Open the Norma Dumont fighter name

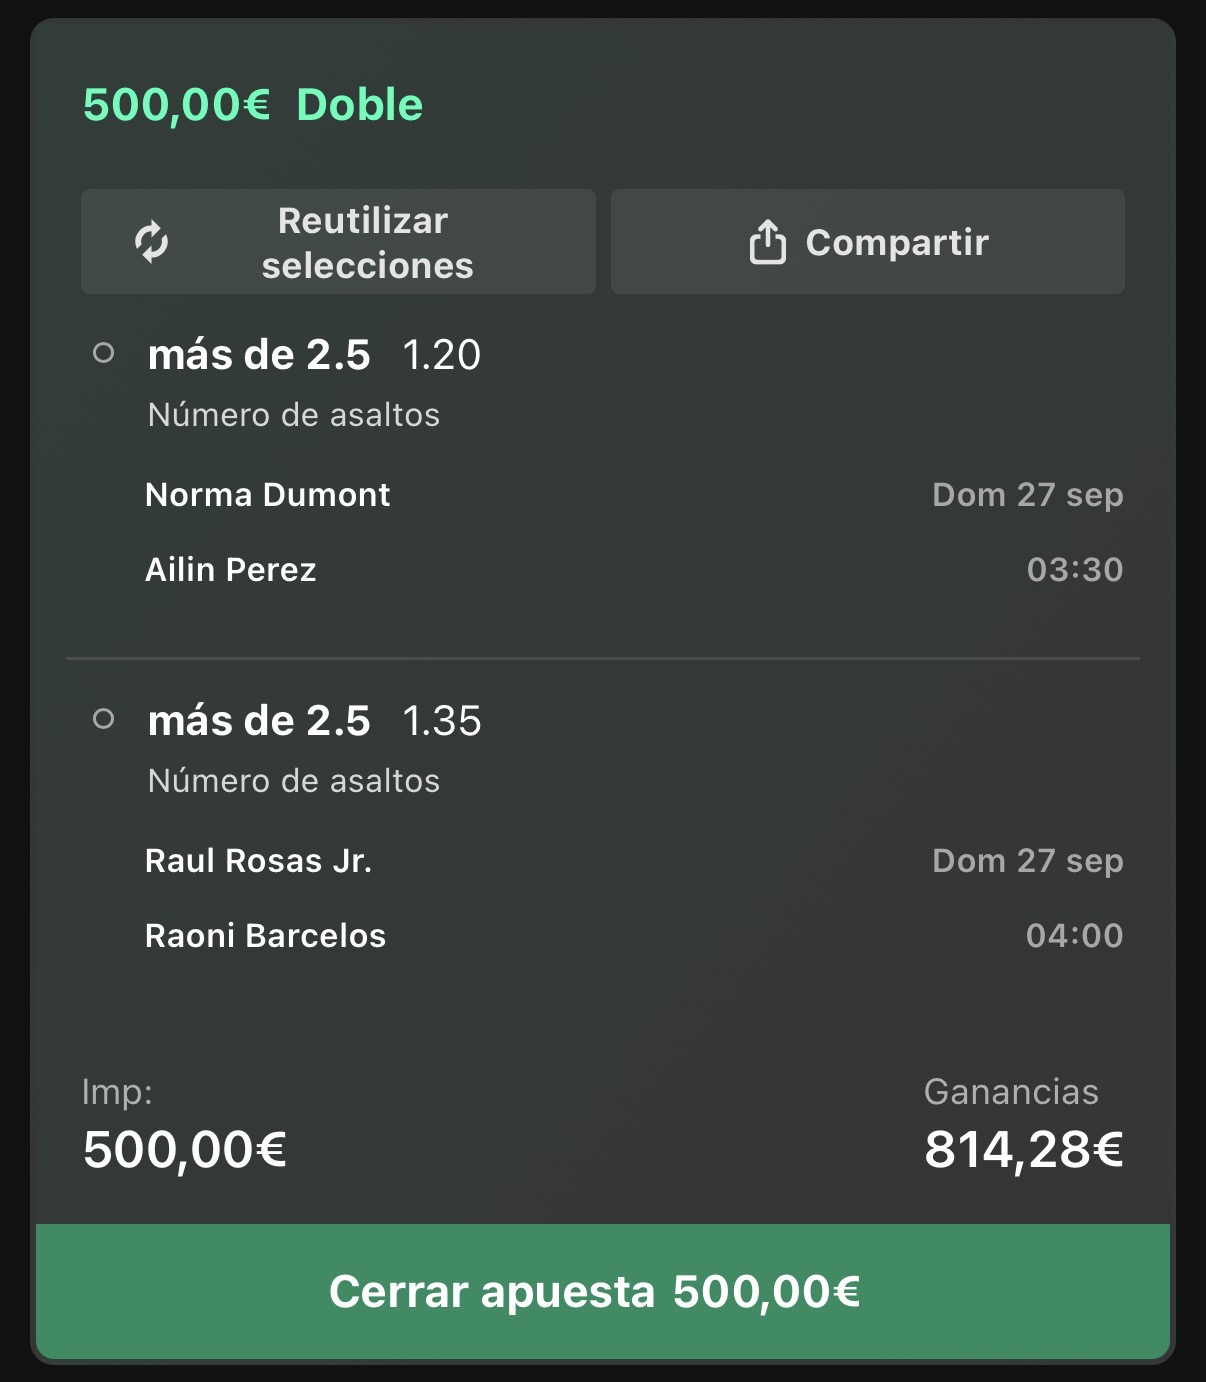coord(268,495)
